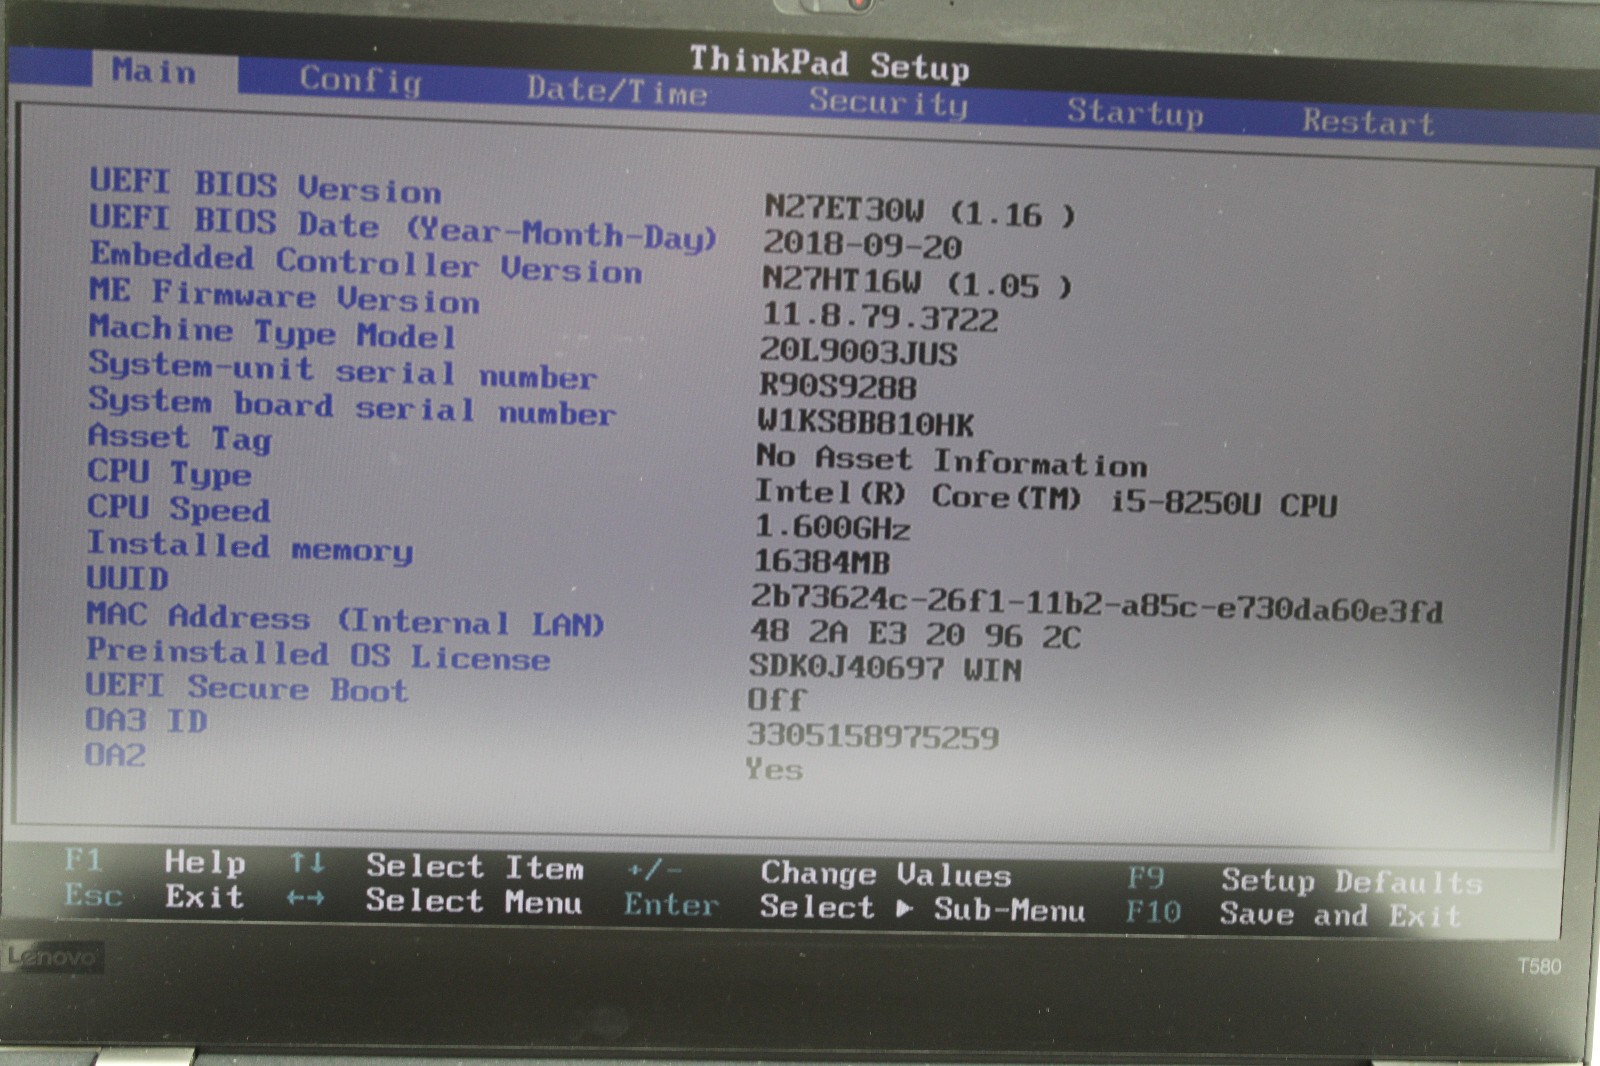Select the UEFI BIOS Date label
This screenshot has width=1600, height=1066.
403,228
